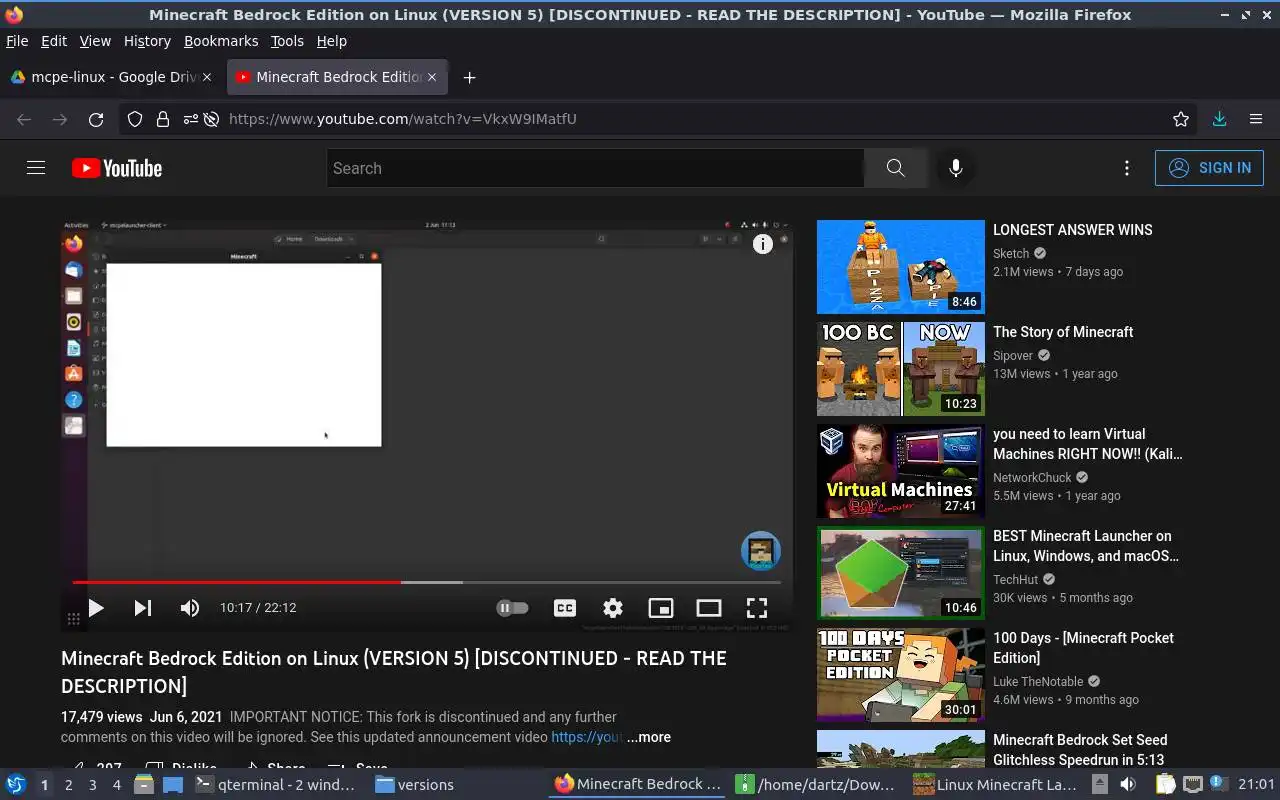This screenshot has width=1280, height=800.
Task: Toggle closed captions CC
Action: (565, 608)
